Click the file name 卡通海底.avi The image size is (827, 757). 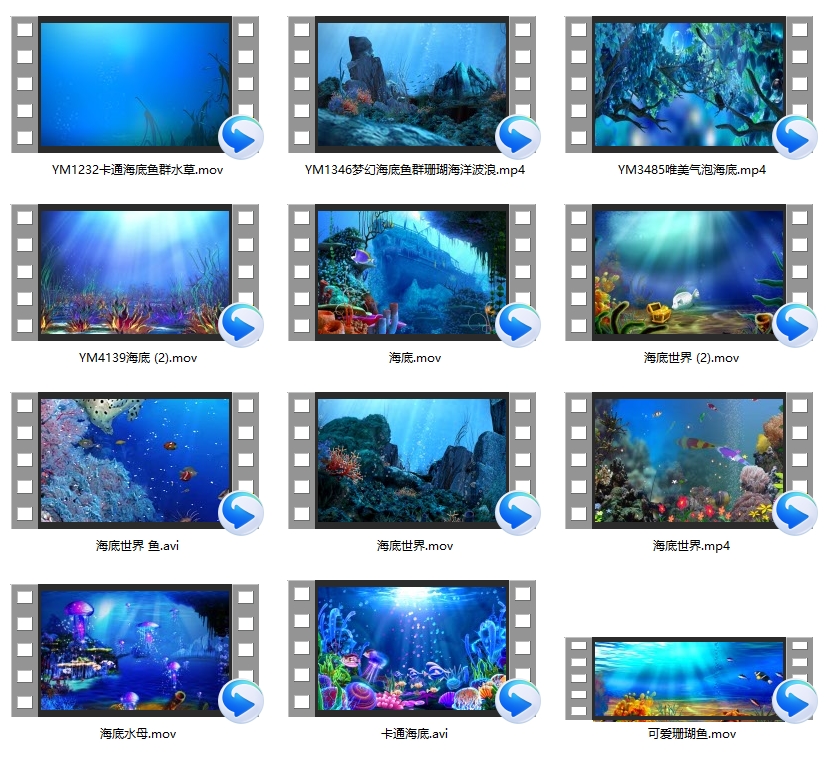pyautogui.click(x=415, y=734)
